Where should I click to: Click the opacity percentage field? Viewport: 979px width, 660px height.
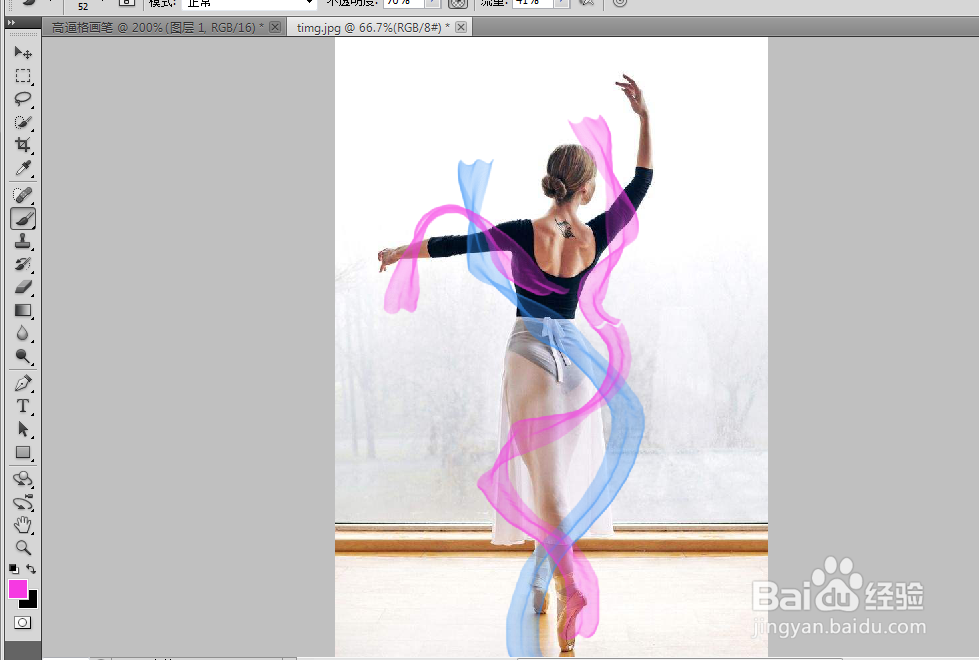(x=404, y=3)
